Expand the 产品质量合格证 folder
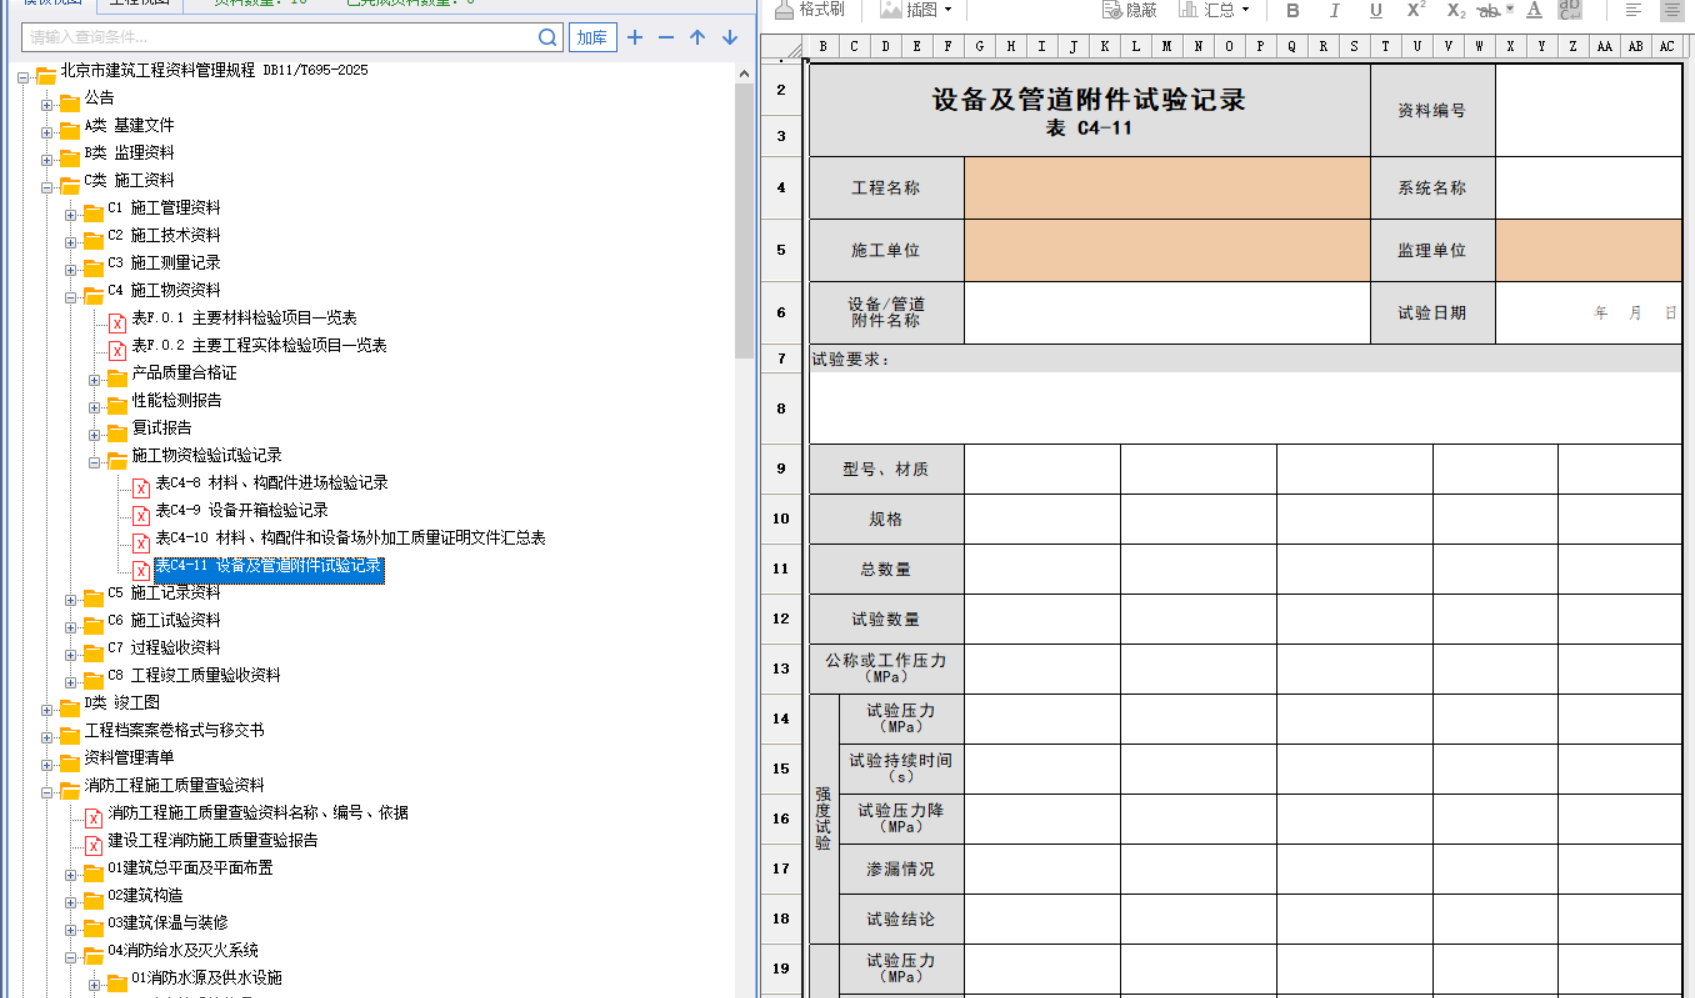This screenshot has height=998, width=1695. [95, 380]
